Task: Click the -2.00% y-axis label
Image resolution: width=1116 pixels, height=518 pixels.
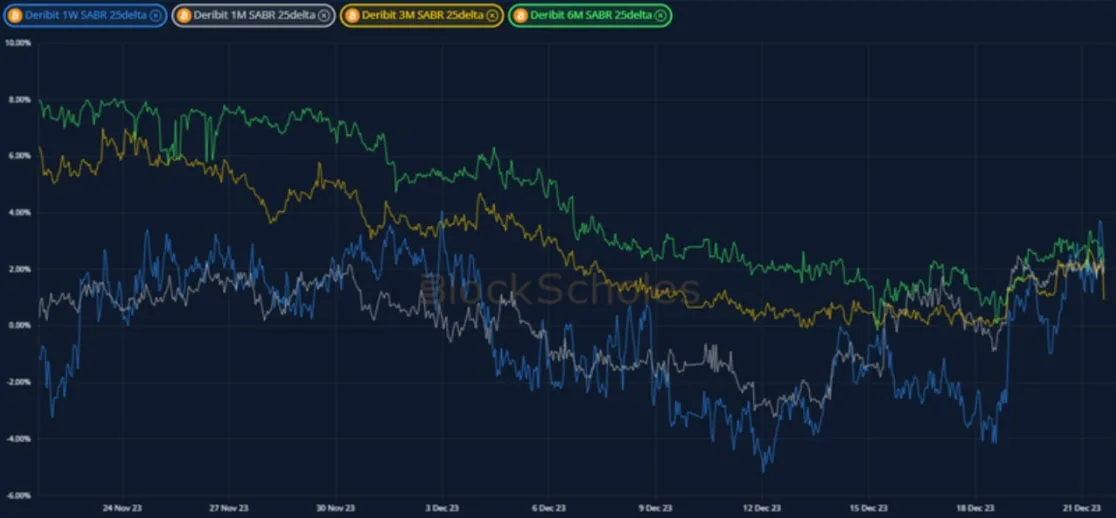Action: [19, 382]
